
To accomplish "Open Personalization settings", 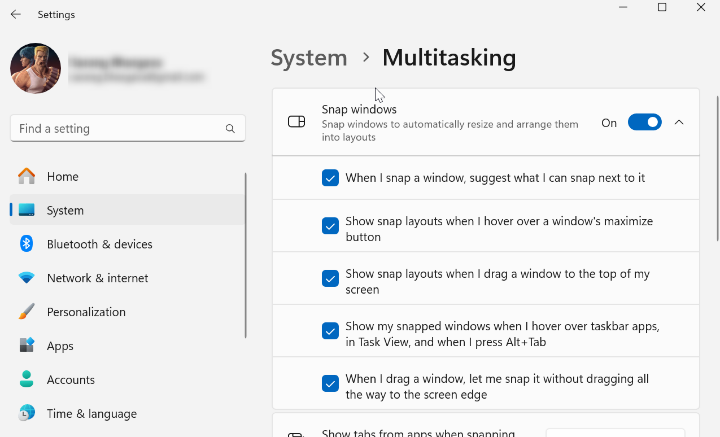I will tap(127, 312).
